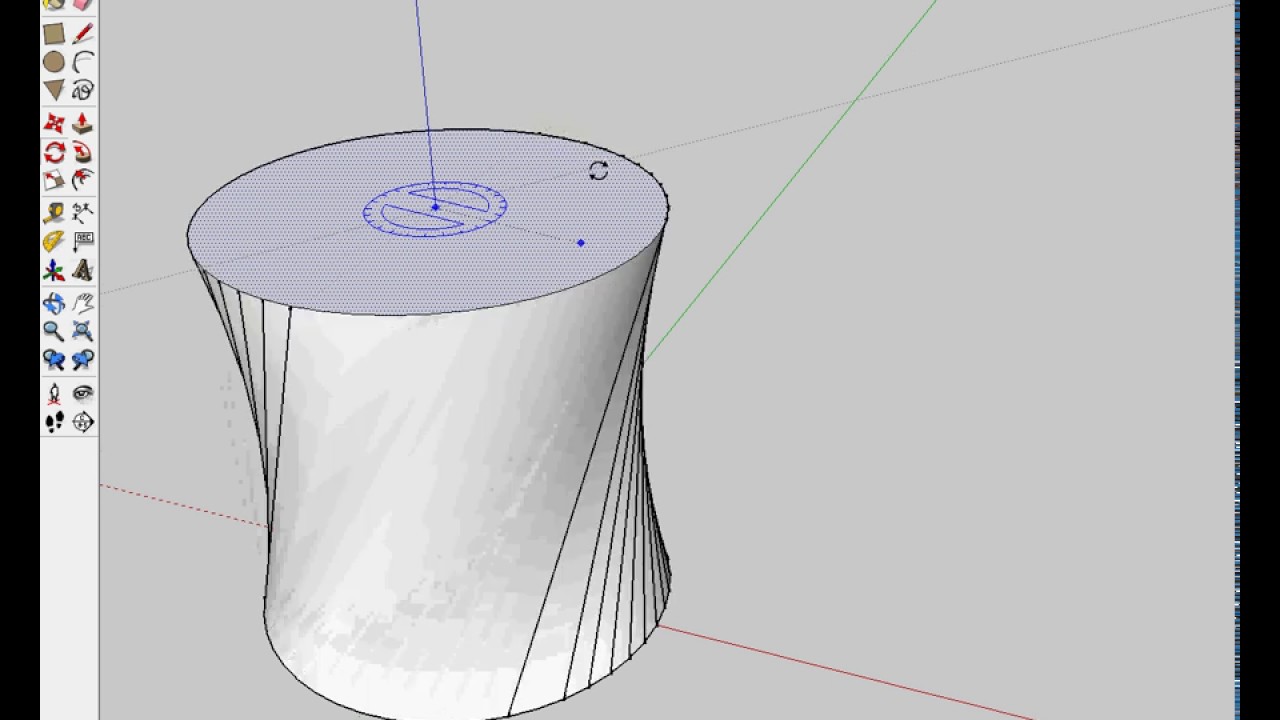
Task: Select the Walk footprints tool
Action: tap(54, 422)
